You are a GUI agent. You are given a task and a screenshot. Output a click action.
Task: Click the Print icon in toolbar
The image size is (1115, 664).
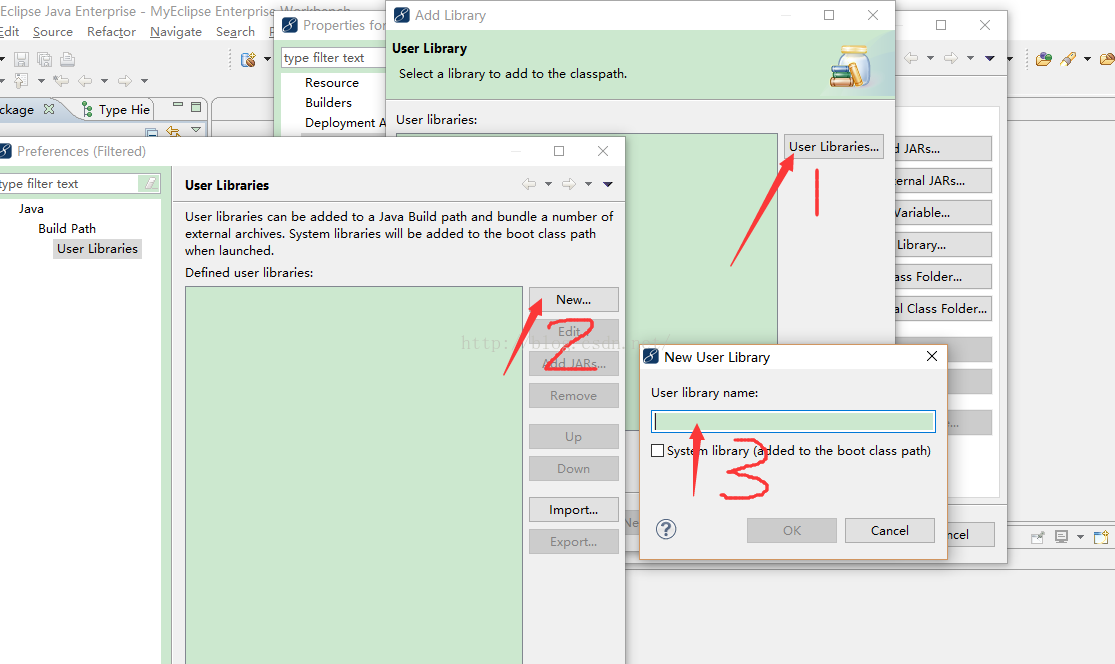(68, 59)
